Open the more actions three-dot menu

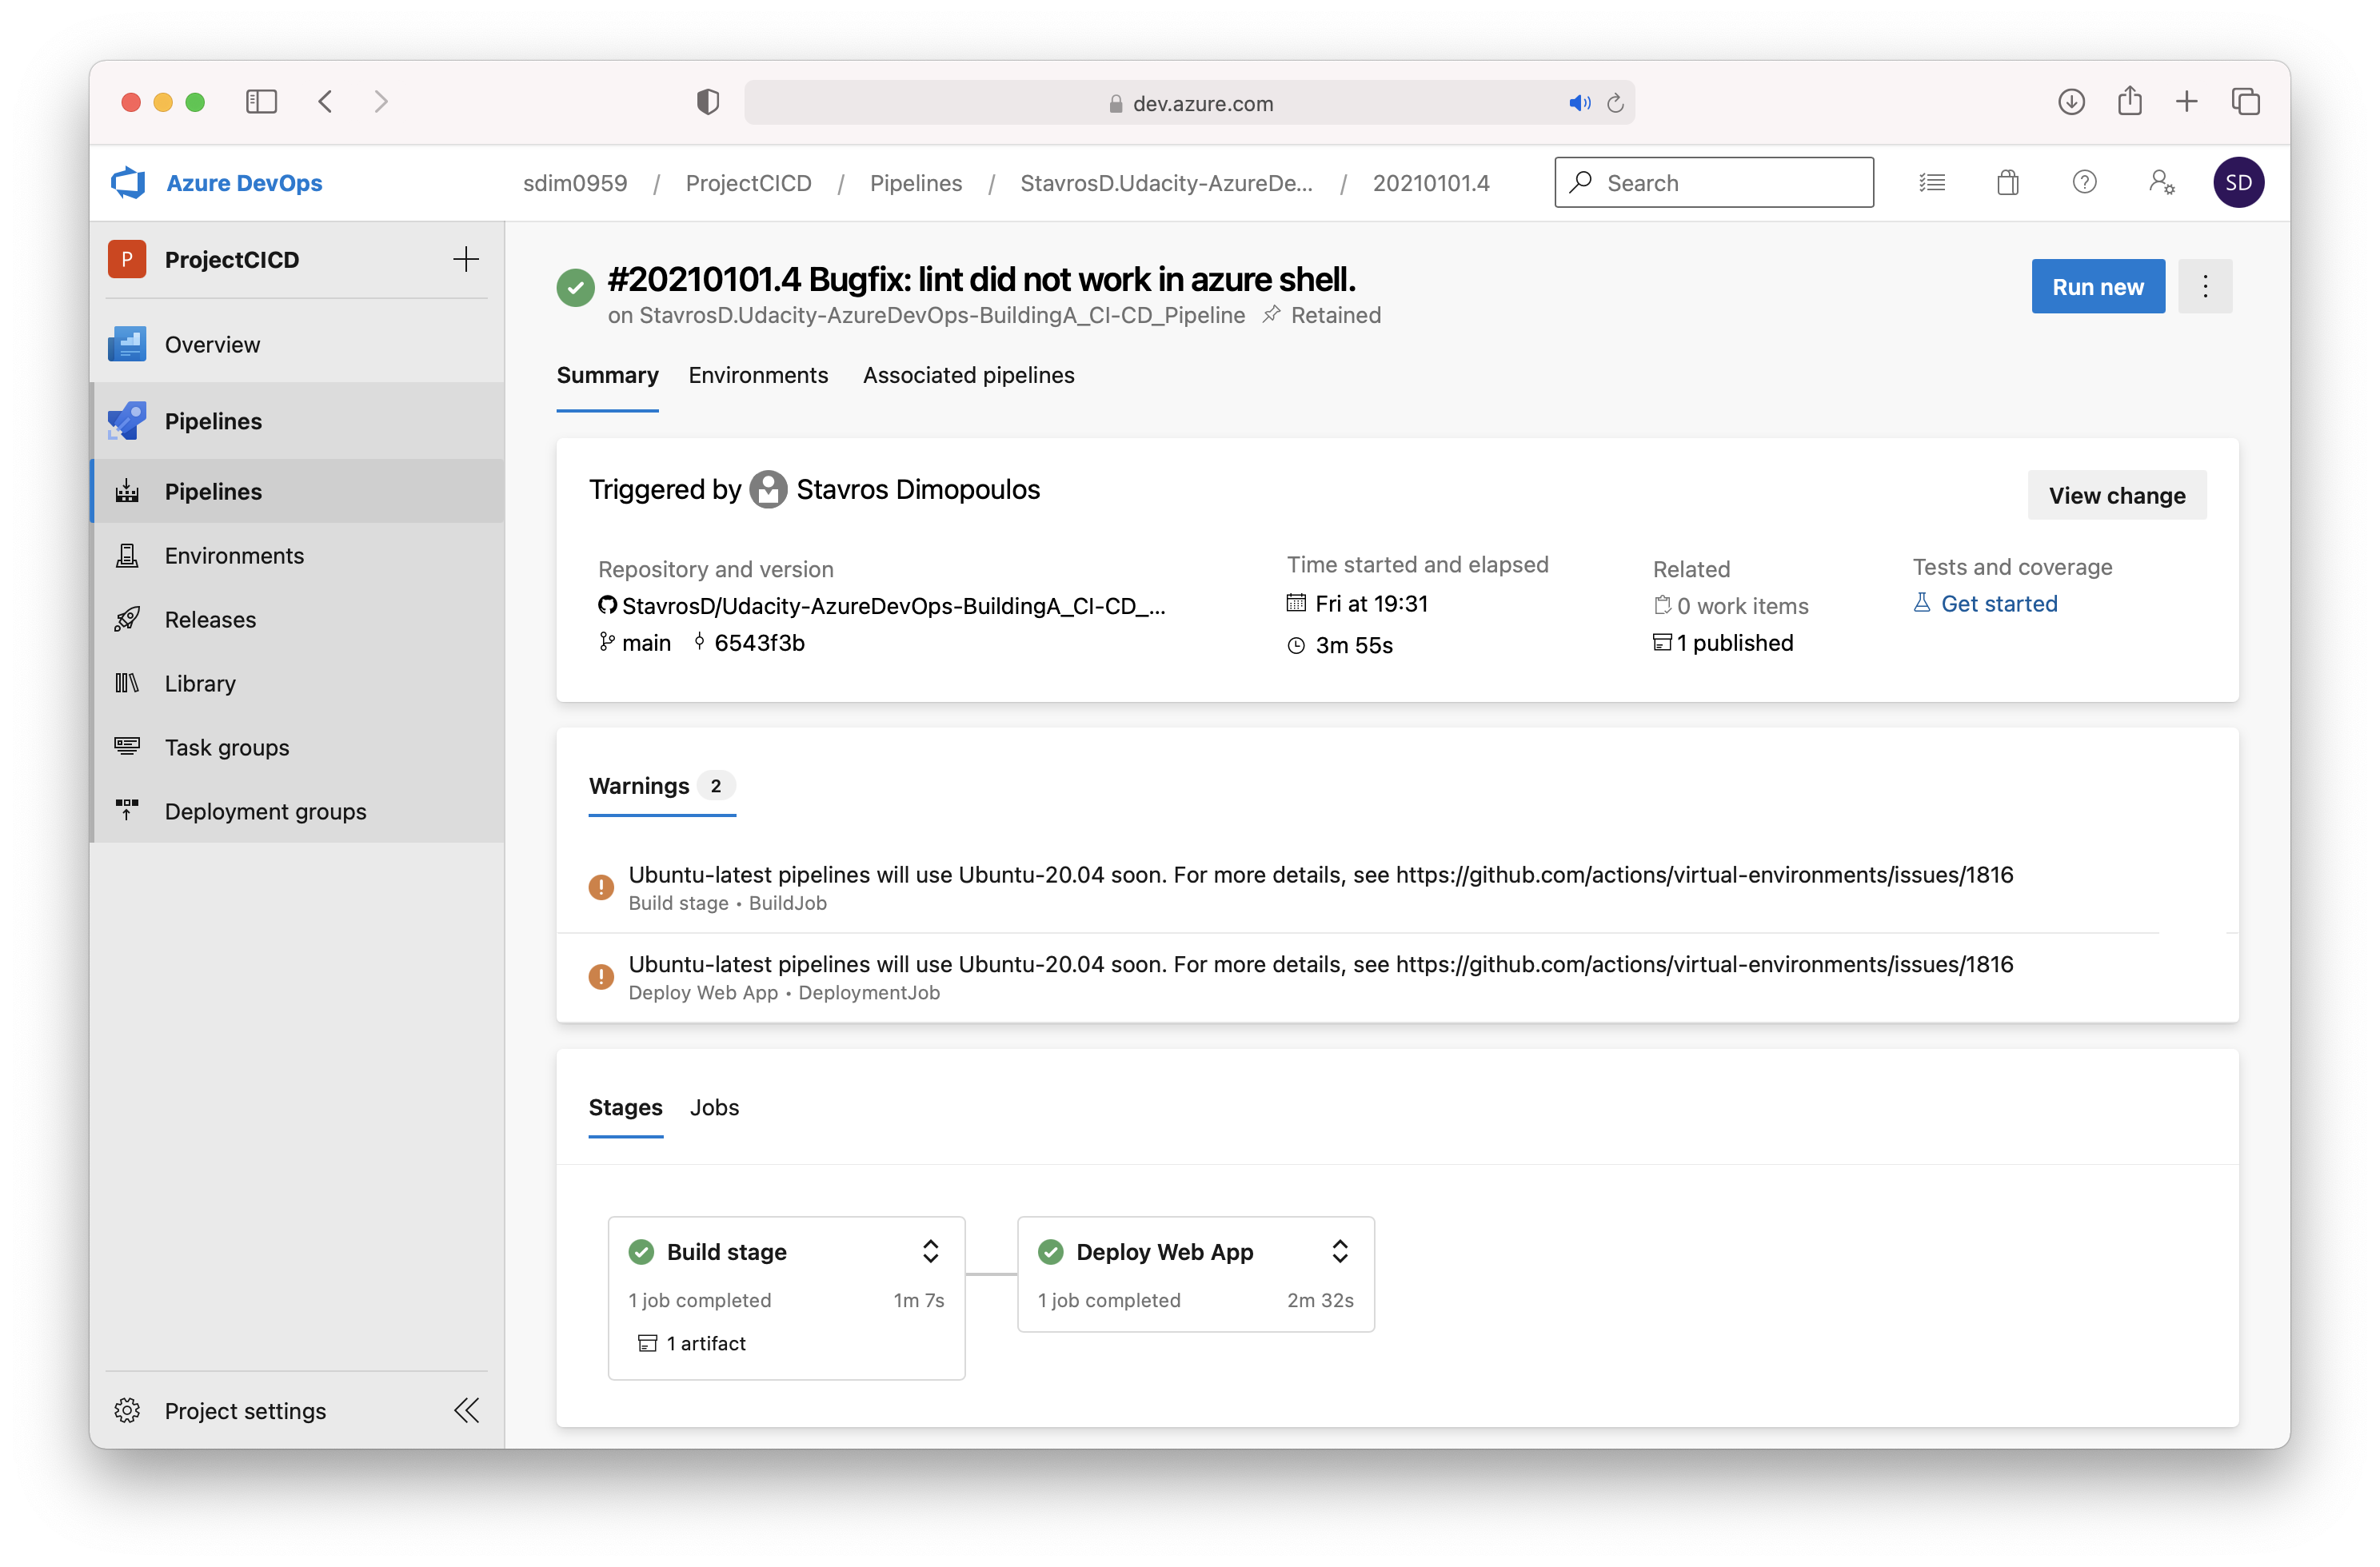pos(2205,287)
